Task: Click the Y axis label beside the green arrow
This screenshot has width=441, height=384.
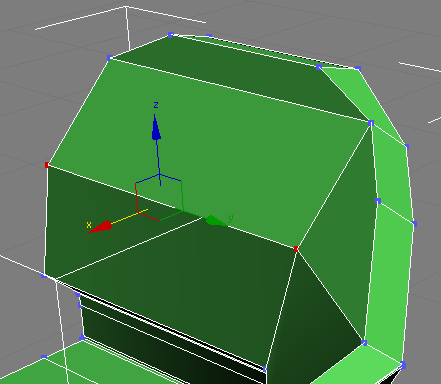Action: point(231,219)
